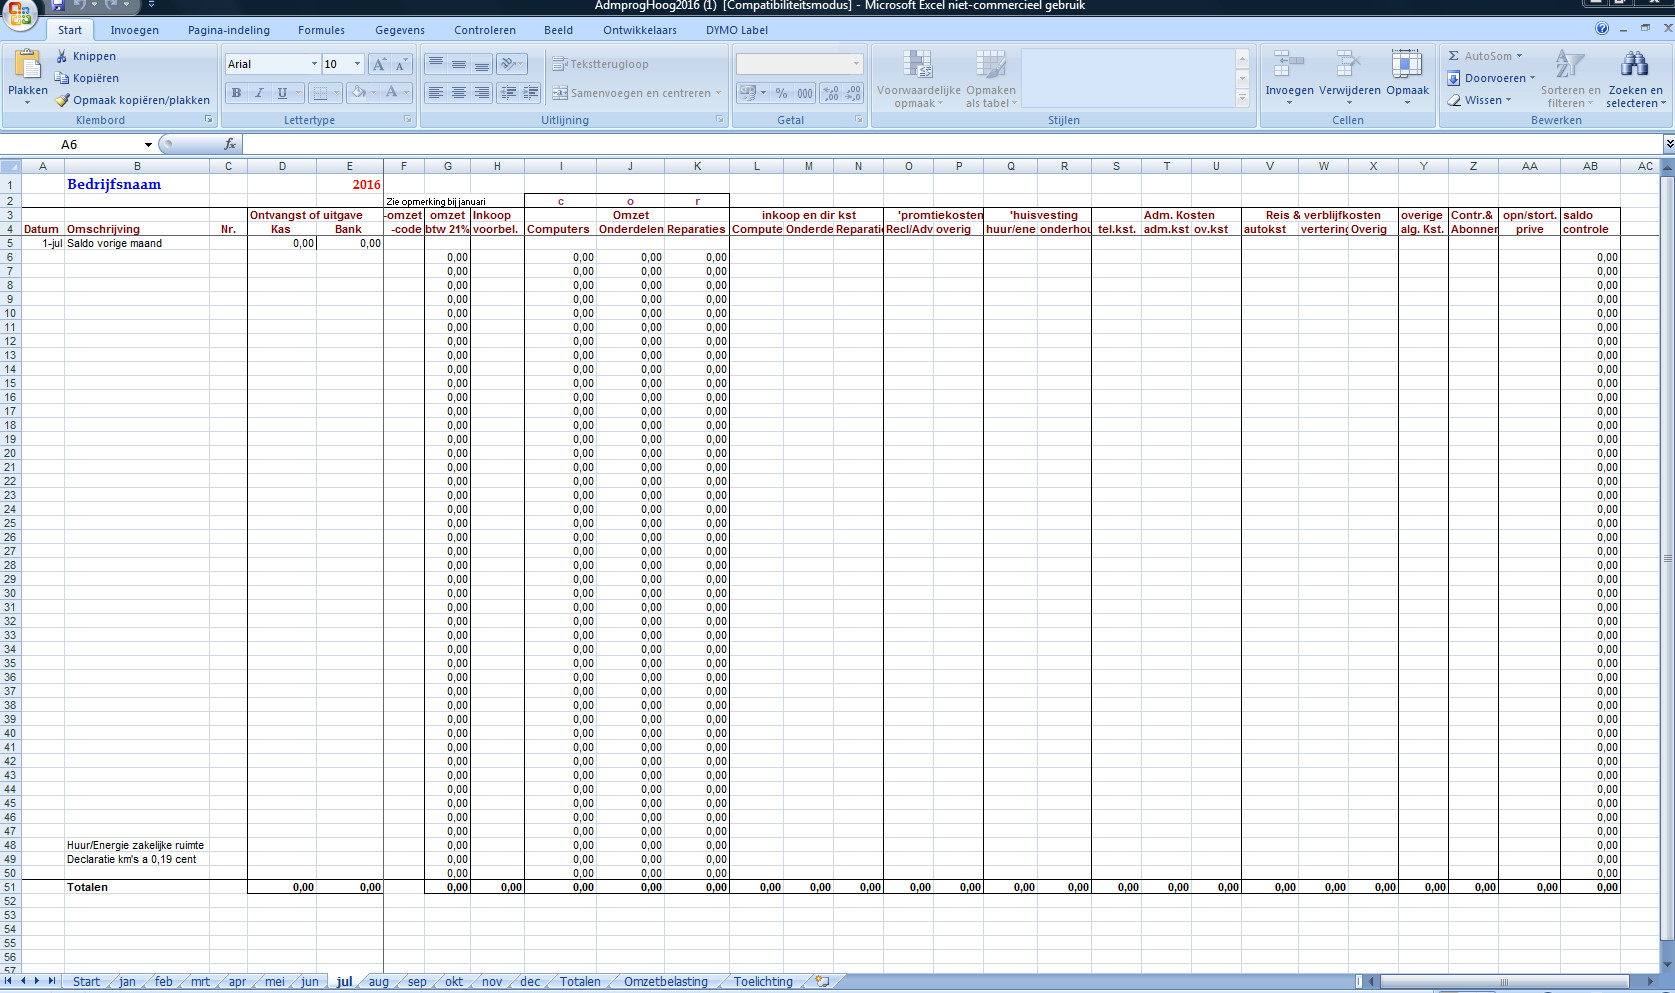Expand the Plakken dropdown arrow
The height and width of the screenshot is (993, 1675).
(x=27, y=102)
